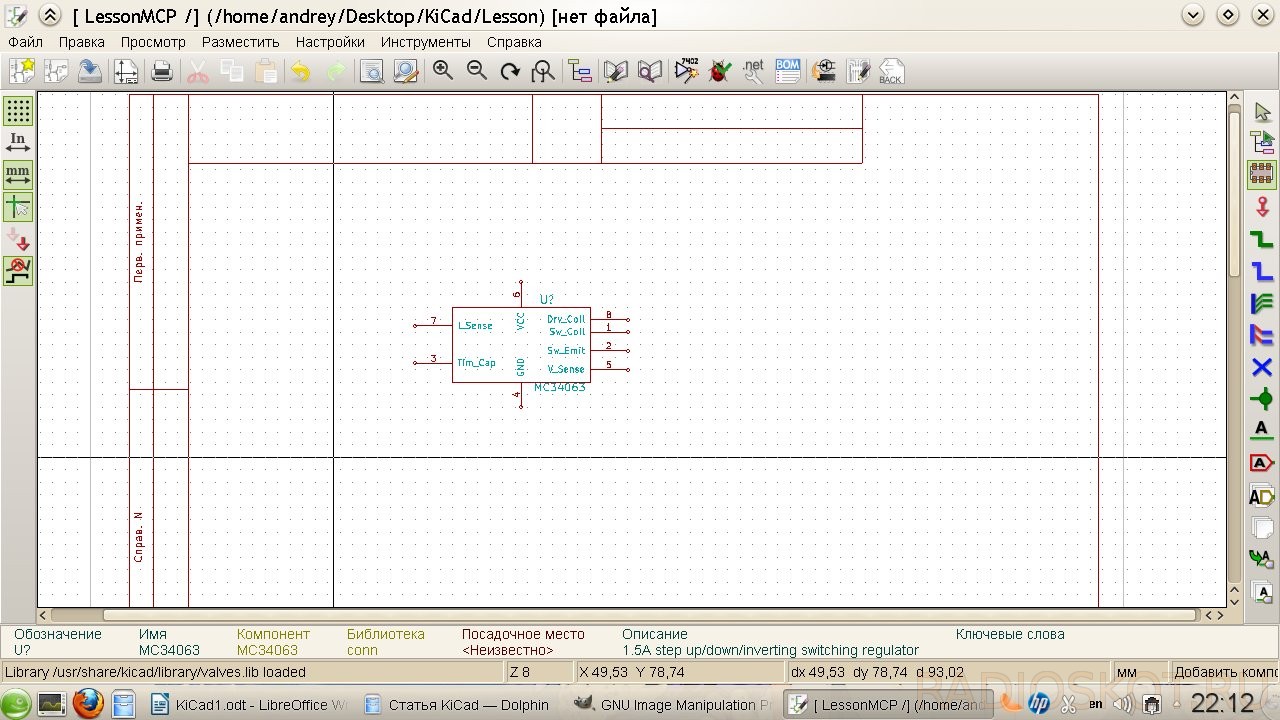Generate the bill of materials

pos(788,71)
